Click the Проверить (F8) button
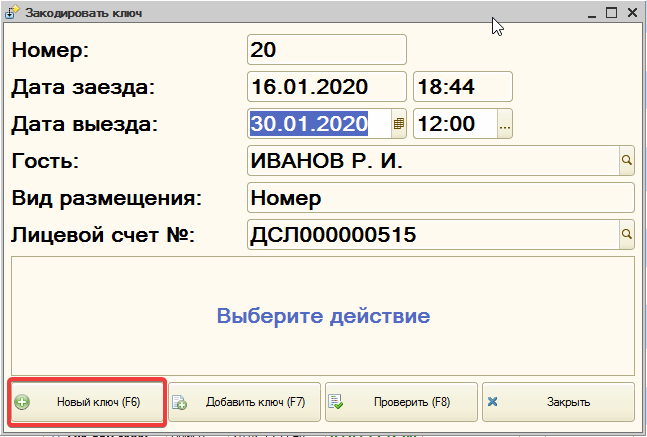The image size is (647, 437). click(x=401, y=402)
